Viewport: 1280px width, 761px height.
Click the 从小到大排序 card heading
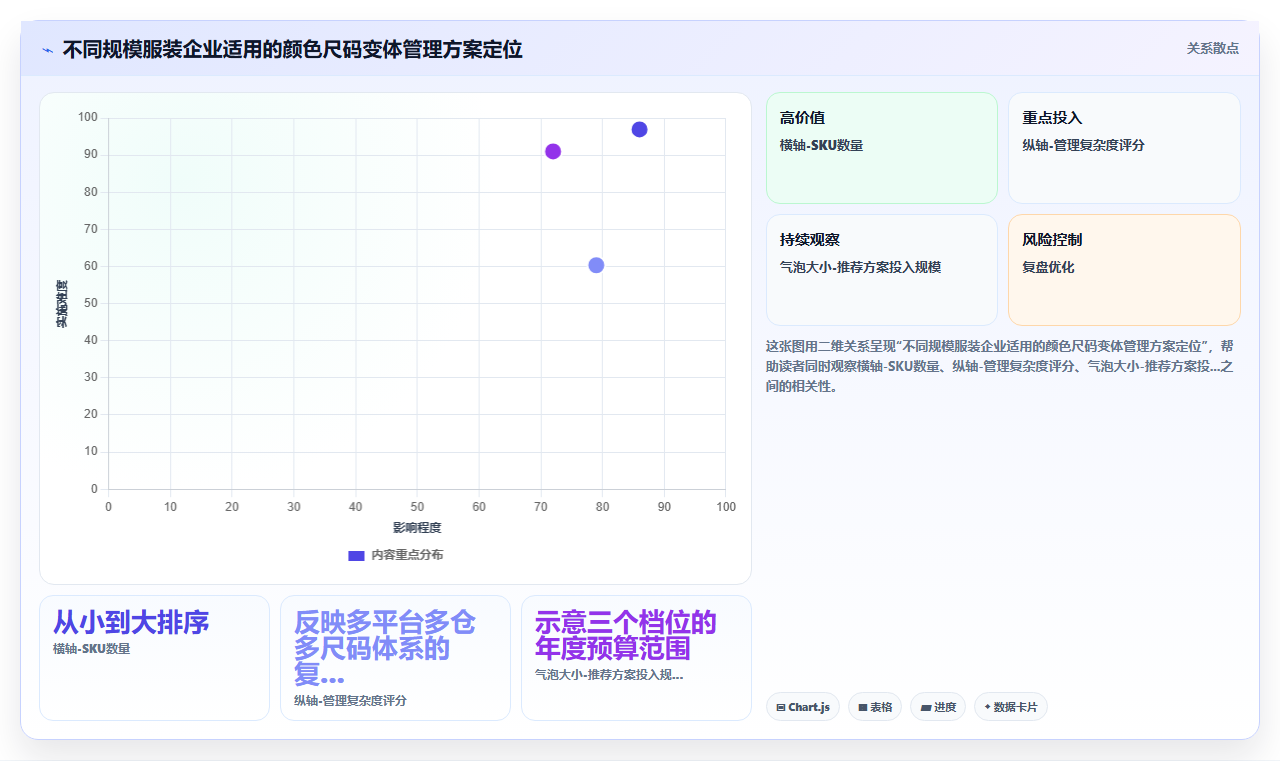pos(131,623)
